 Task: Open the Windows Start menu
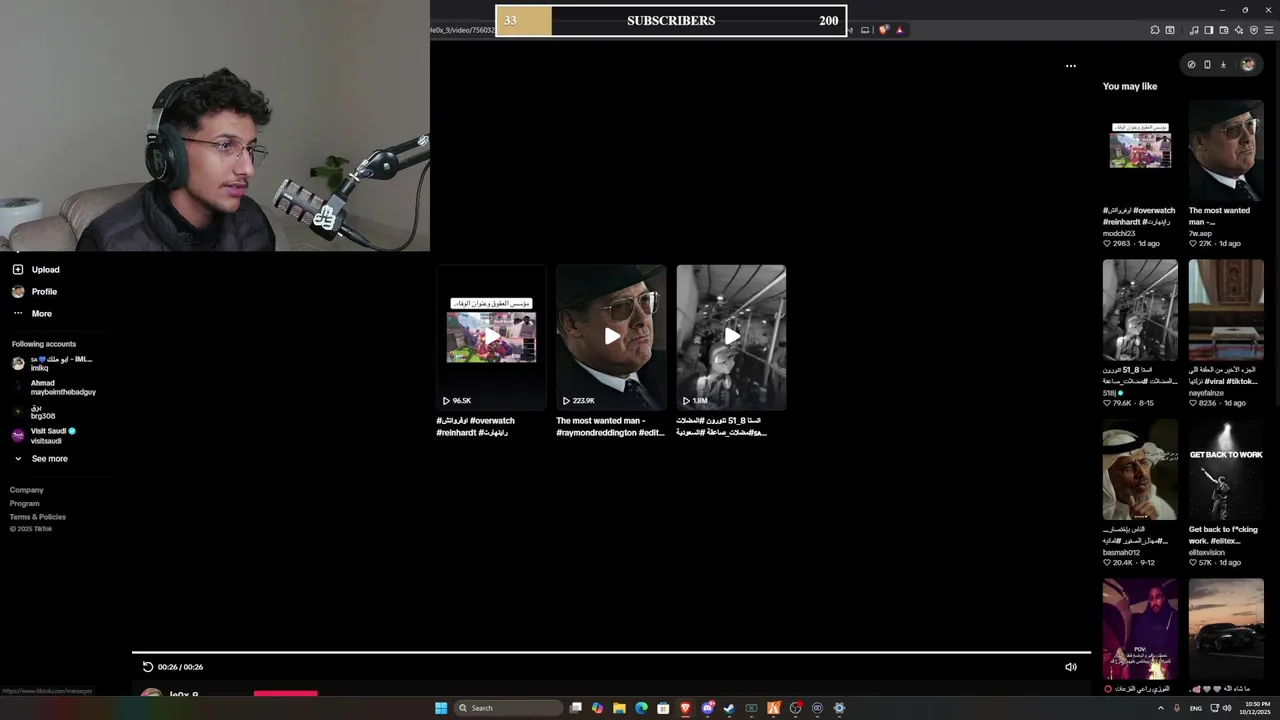[441, 708]
